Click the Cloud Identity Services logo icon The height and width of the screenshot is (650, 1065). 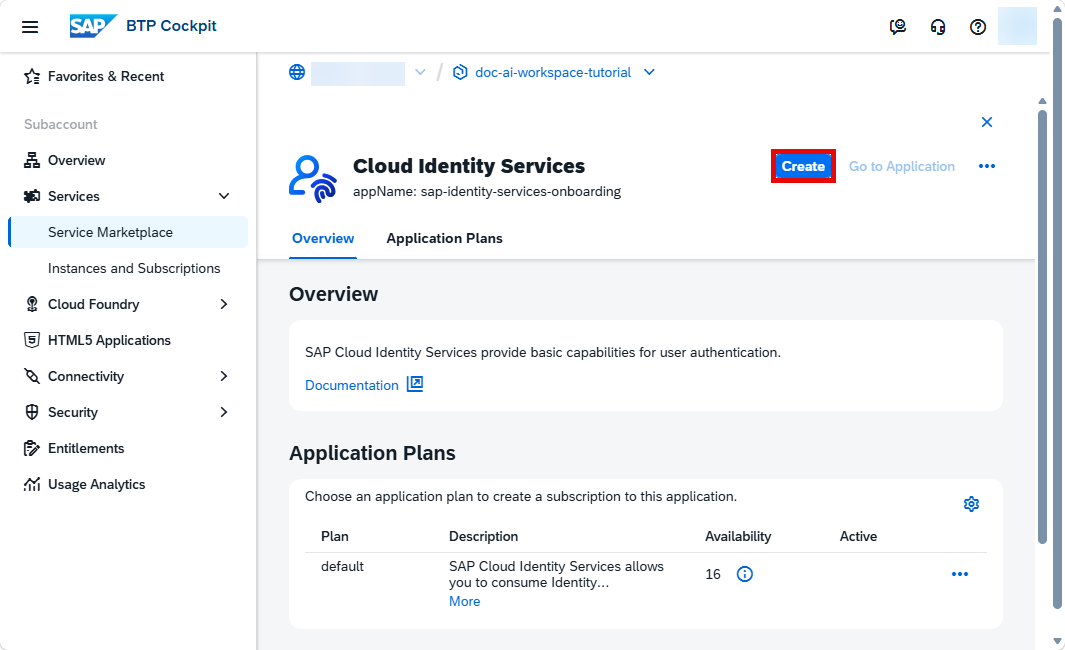click(312, 179)
